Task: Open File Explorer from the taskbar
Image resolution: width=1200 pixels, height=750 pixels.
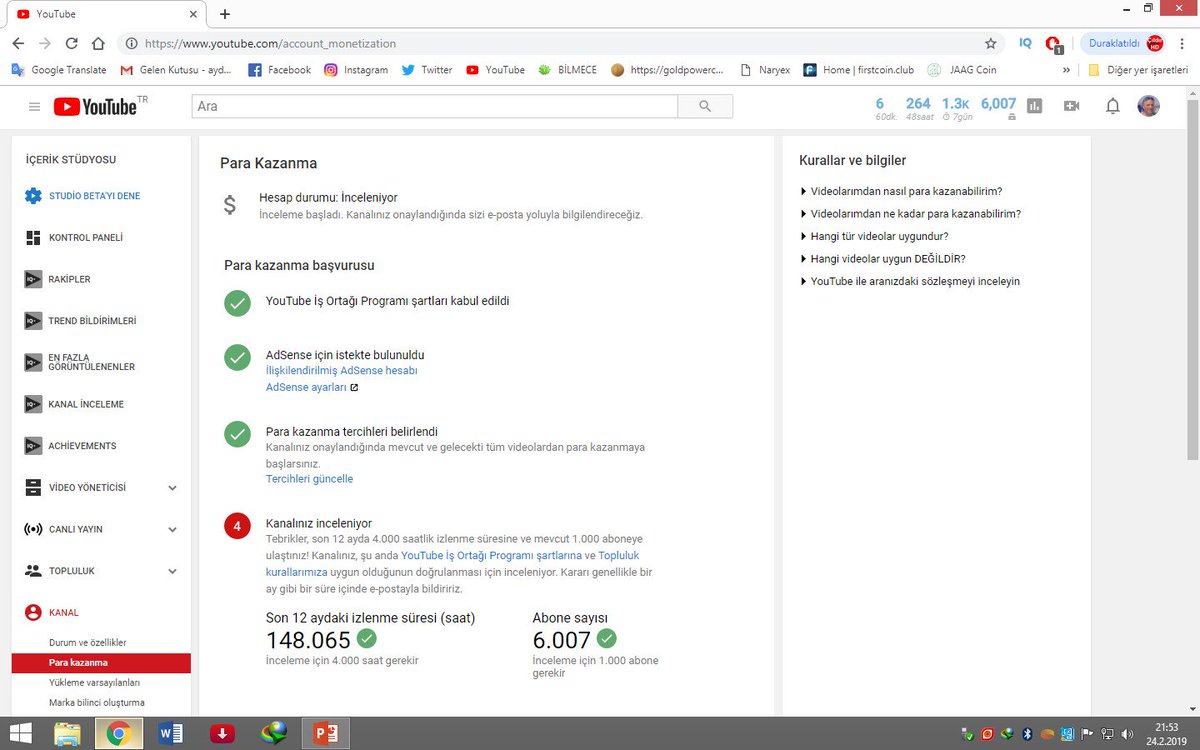Action: pyautogui.click(x=67, y=733)
